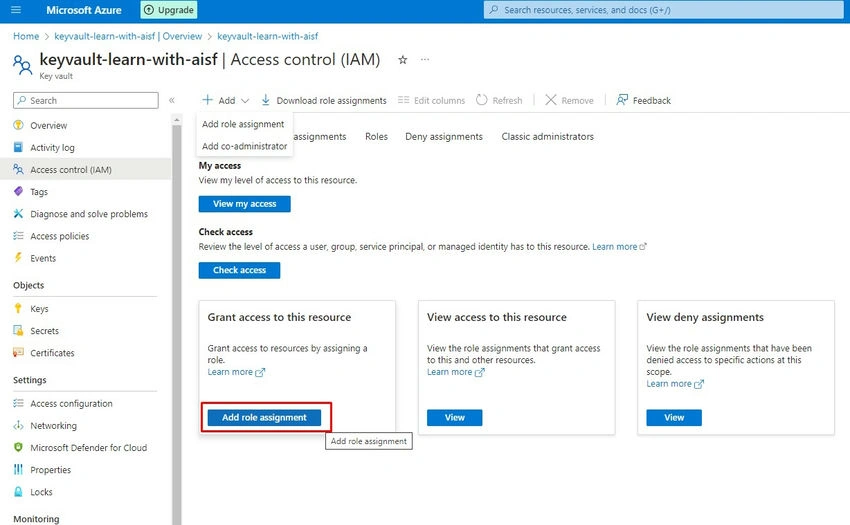850x525 pixels.
Task: Go to Home breadcrumb
Action: pyautogui.click(x=26, y=36)
